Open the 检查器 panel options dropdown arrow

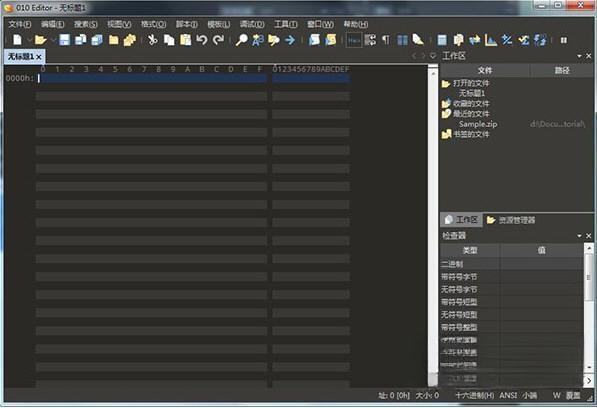coord(579,236)
